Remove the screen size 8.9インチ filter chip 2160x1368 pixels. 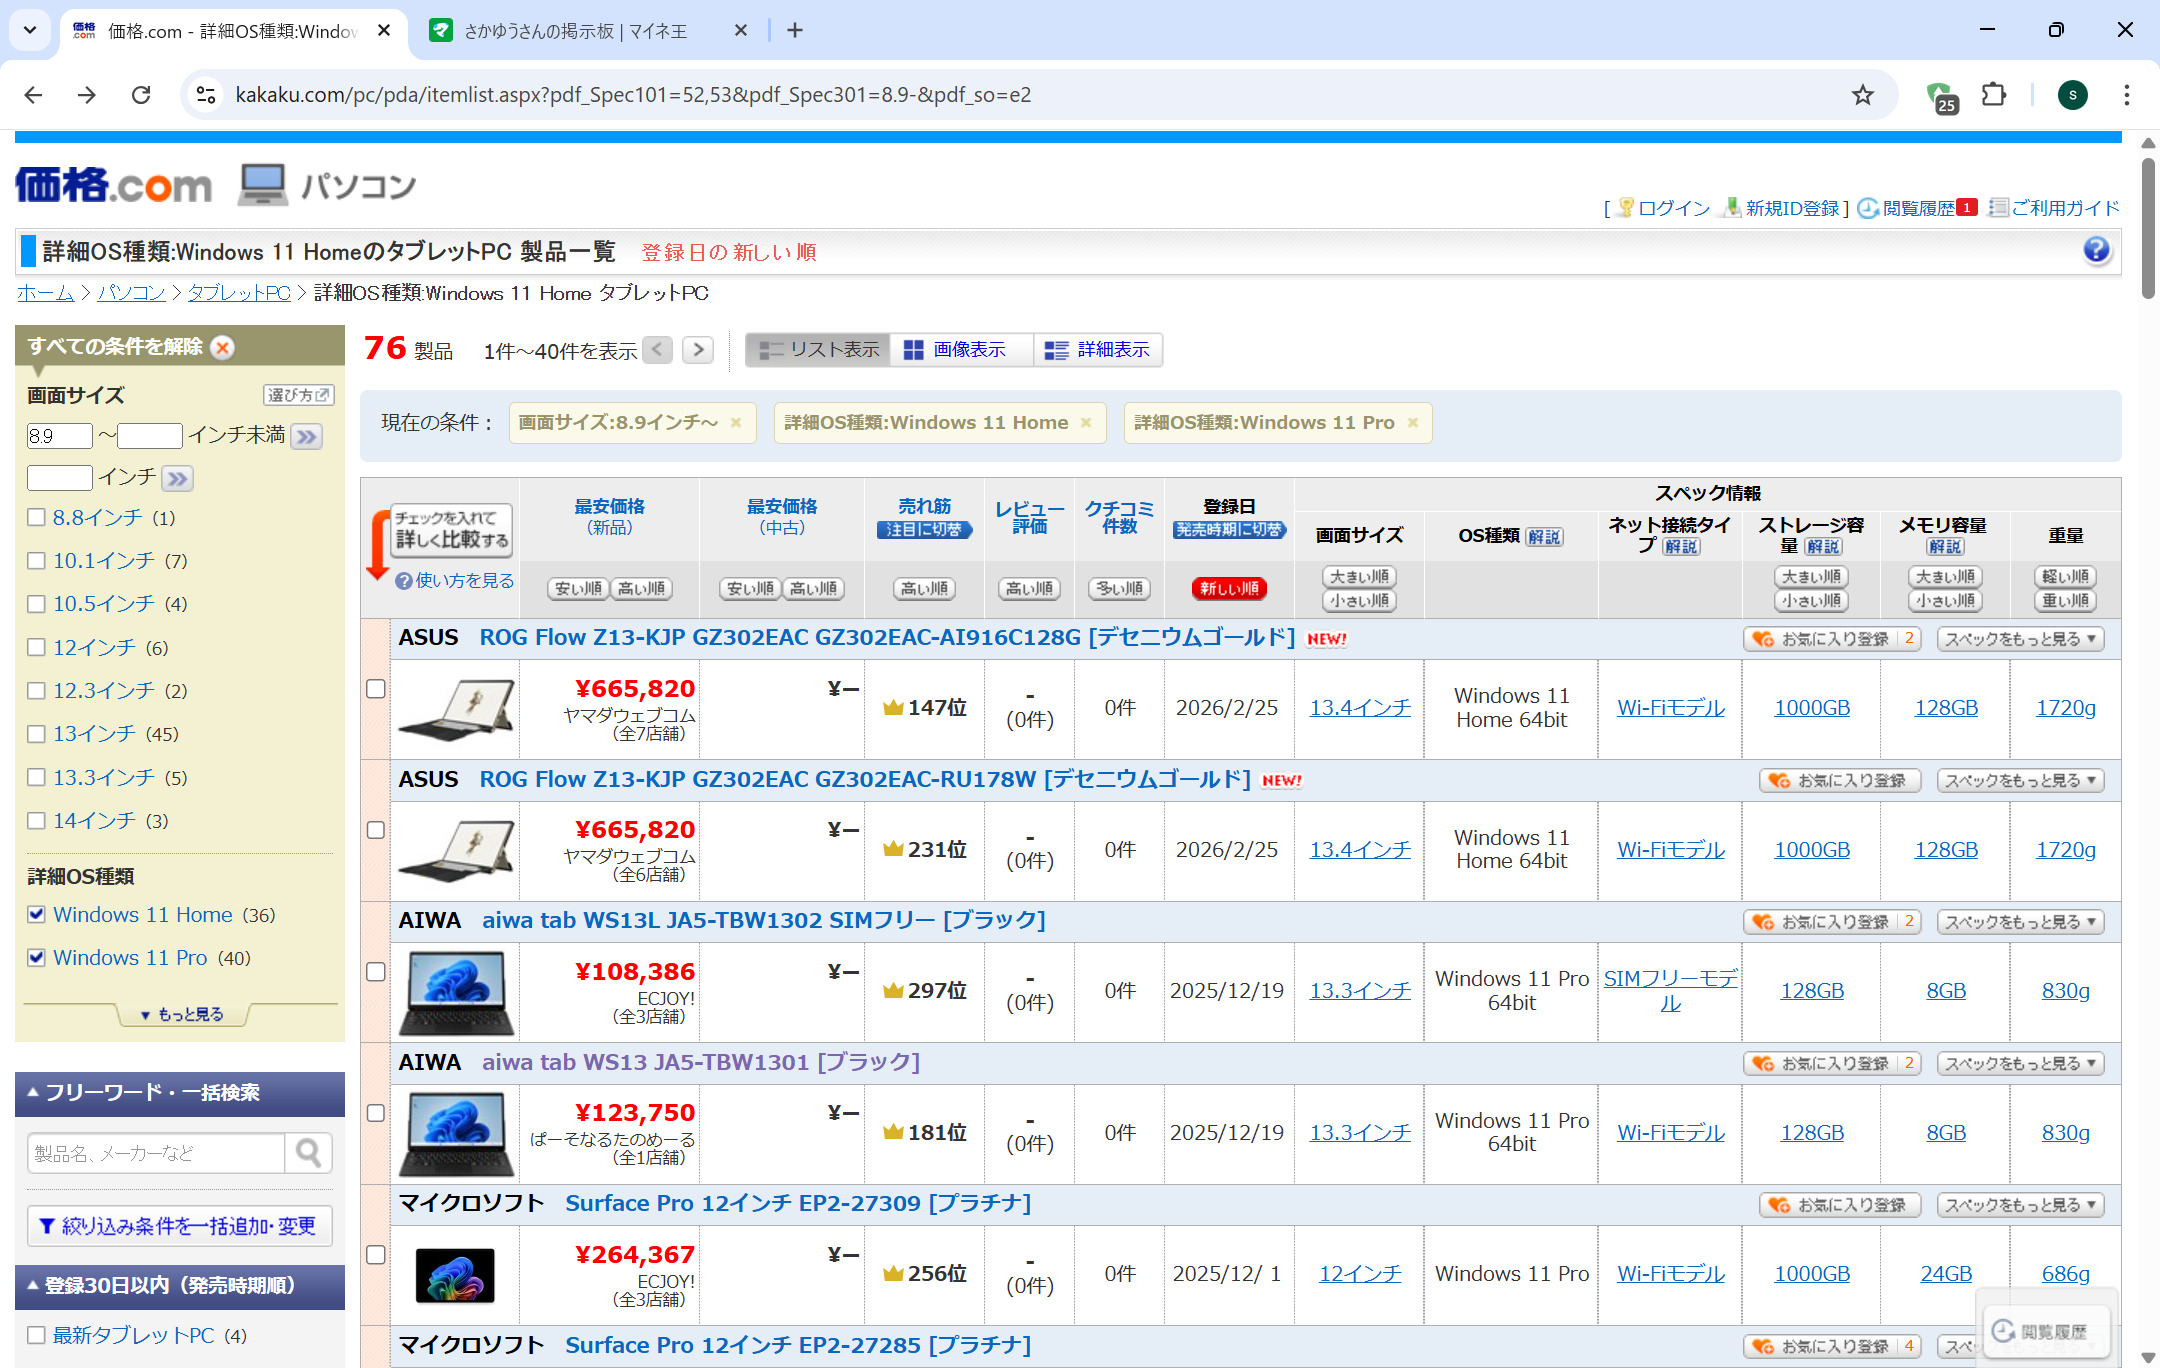(736, 423)
